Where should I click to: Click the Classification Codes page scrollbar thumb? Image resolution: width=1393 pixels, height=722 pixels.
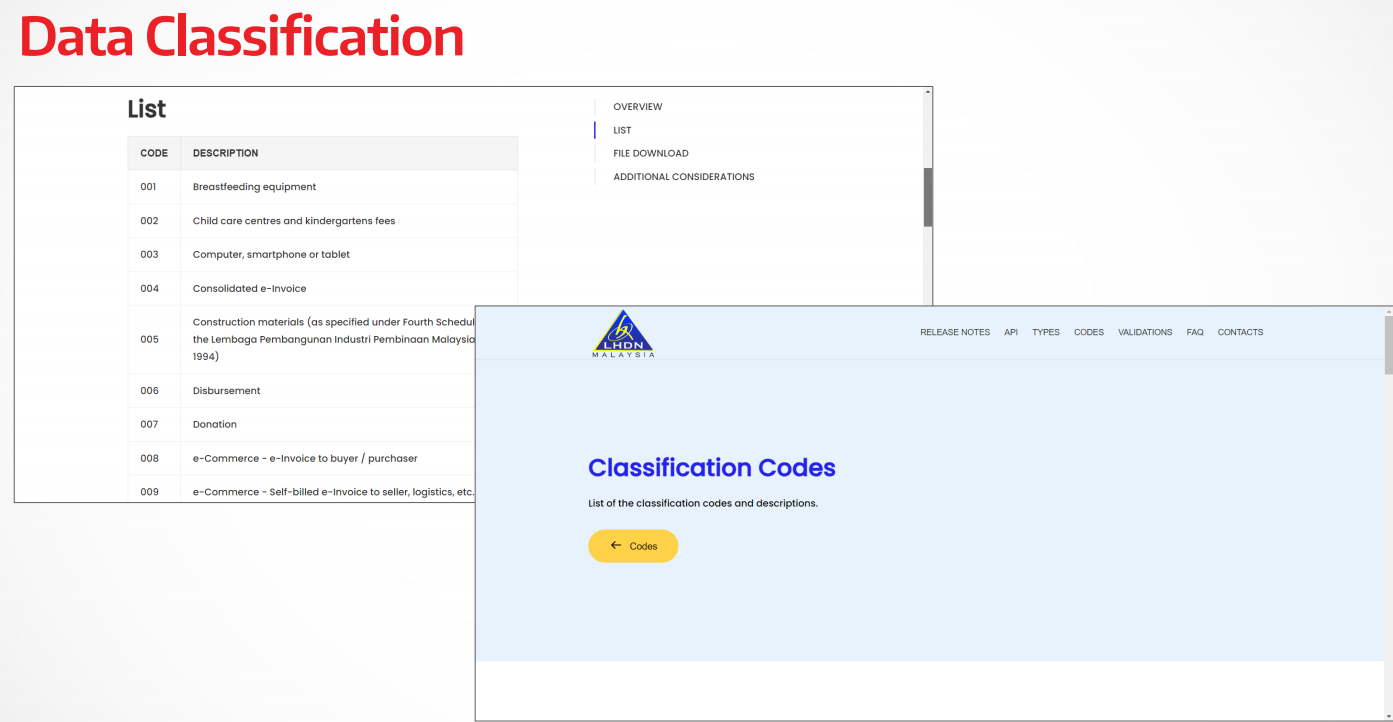(1387, 345)
